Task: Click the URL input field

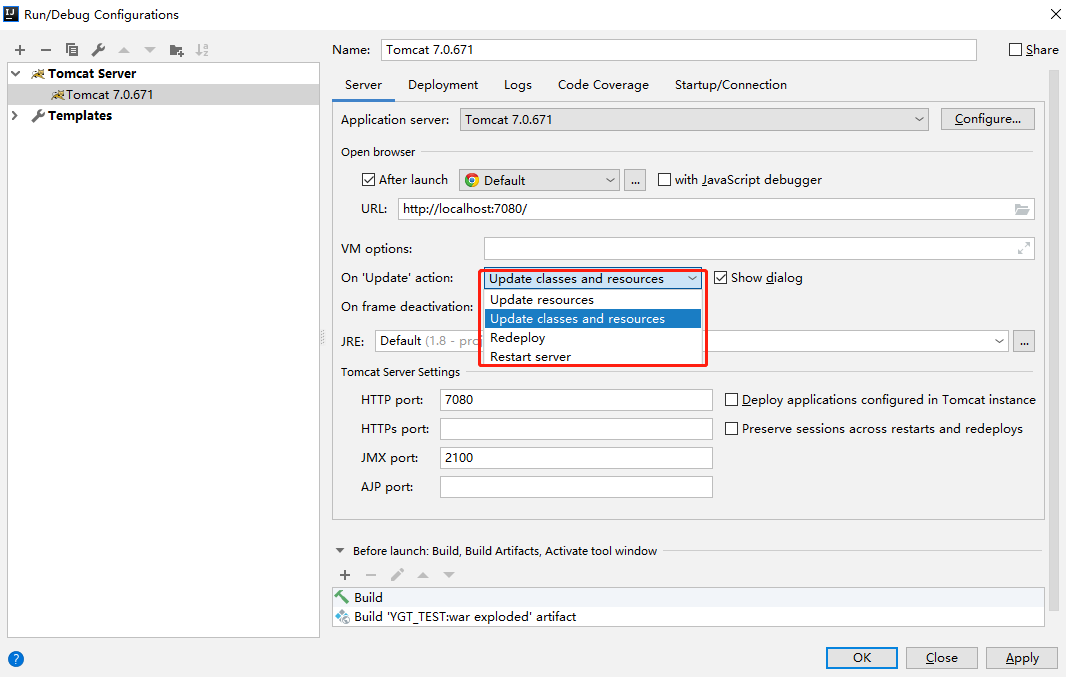Action: click(716, 209)
